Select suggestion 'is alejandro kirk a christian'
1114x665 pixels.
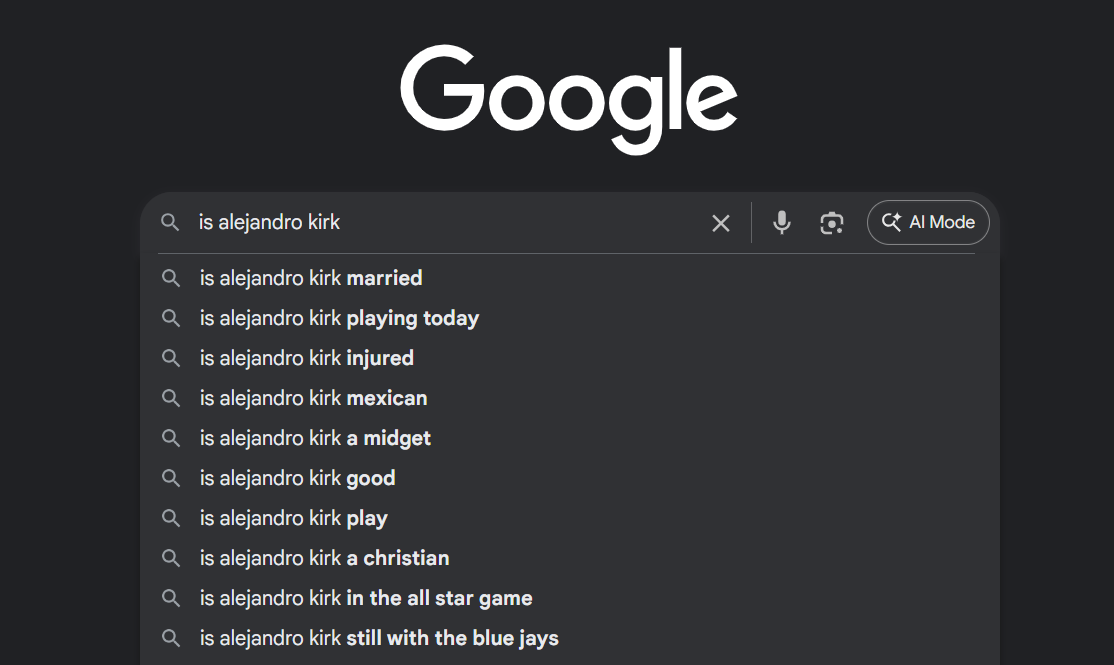point(570,558)
